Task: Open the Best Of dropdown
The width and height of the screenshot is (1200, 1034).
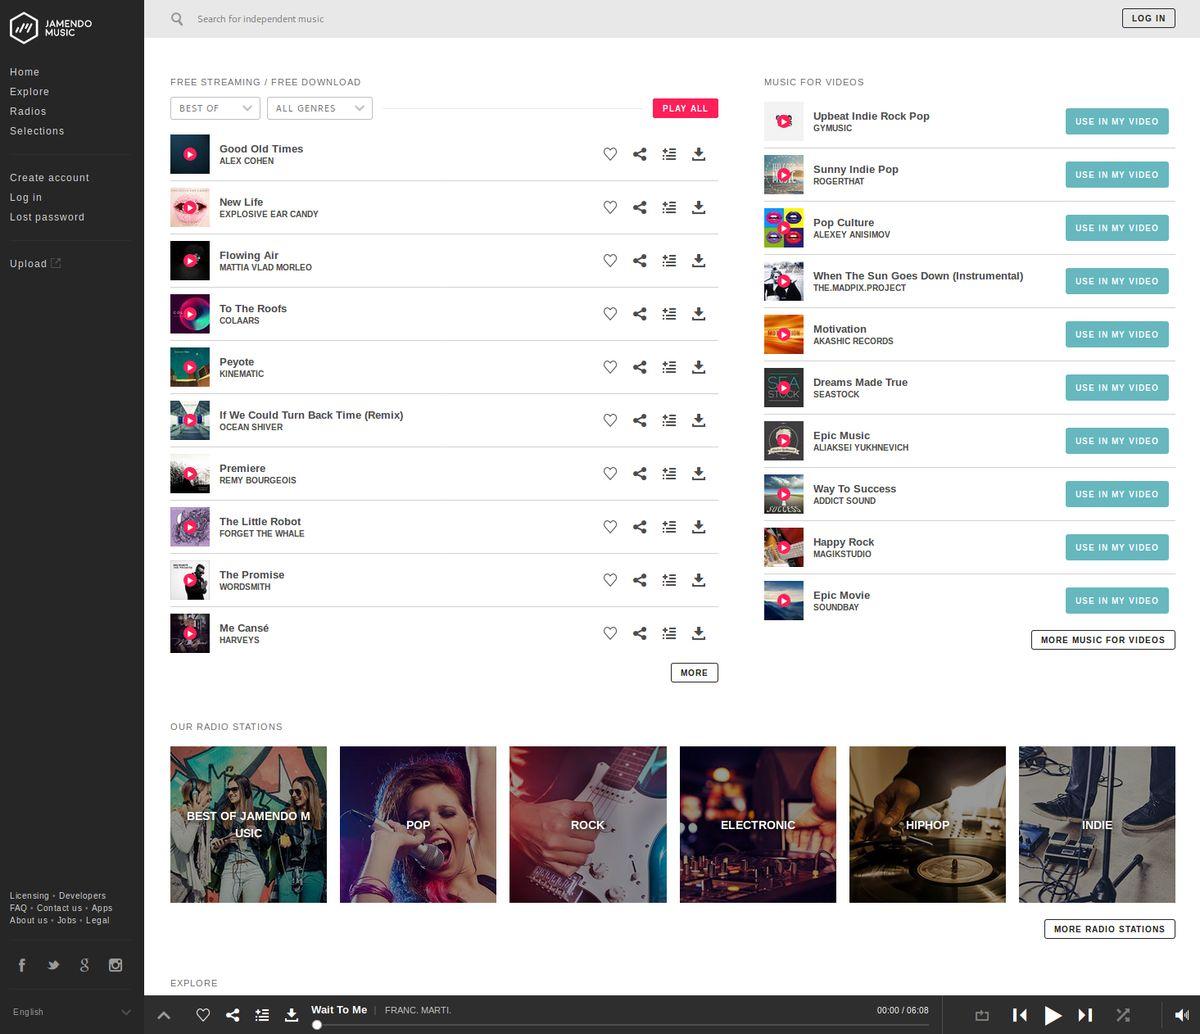Action: (x=215, y=108)
